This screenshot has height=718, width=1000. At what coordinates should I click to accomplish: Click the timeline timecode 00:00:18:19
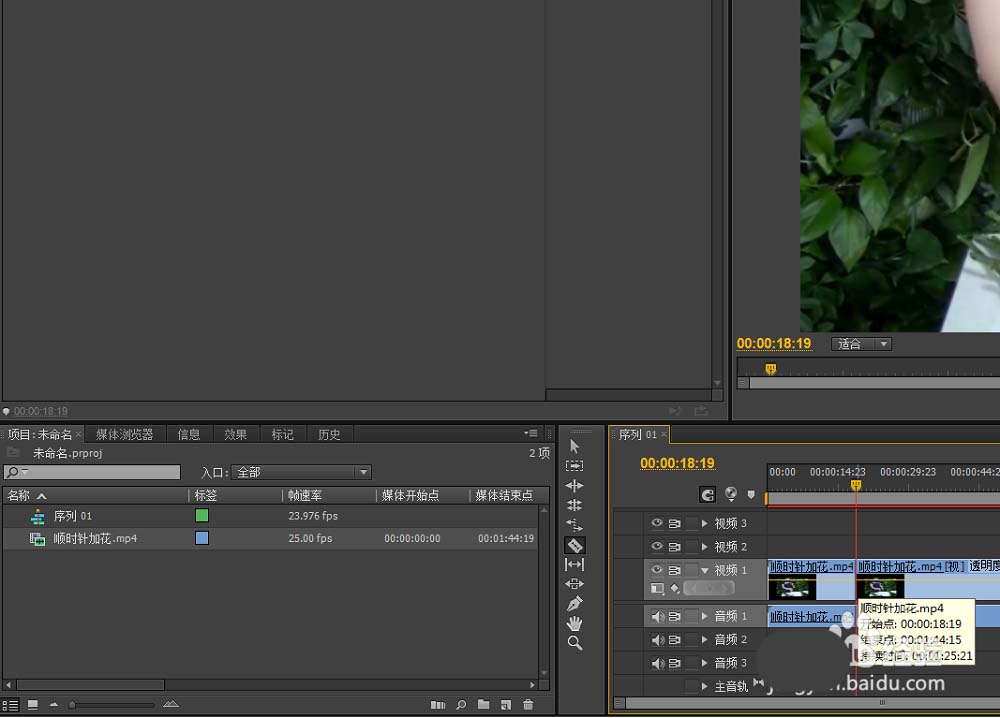pos(677,463)
